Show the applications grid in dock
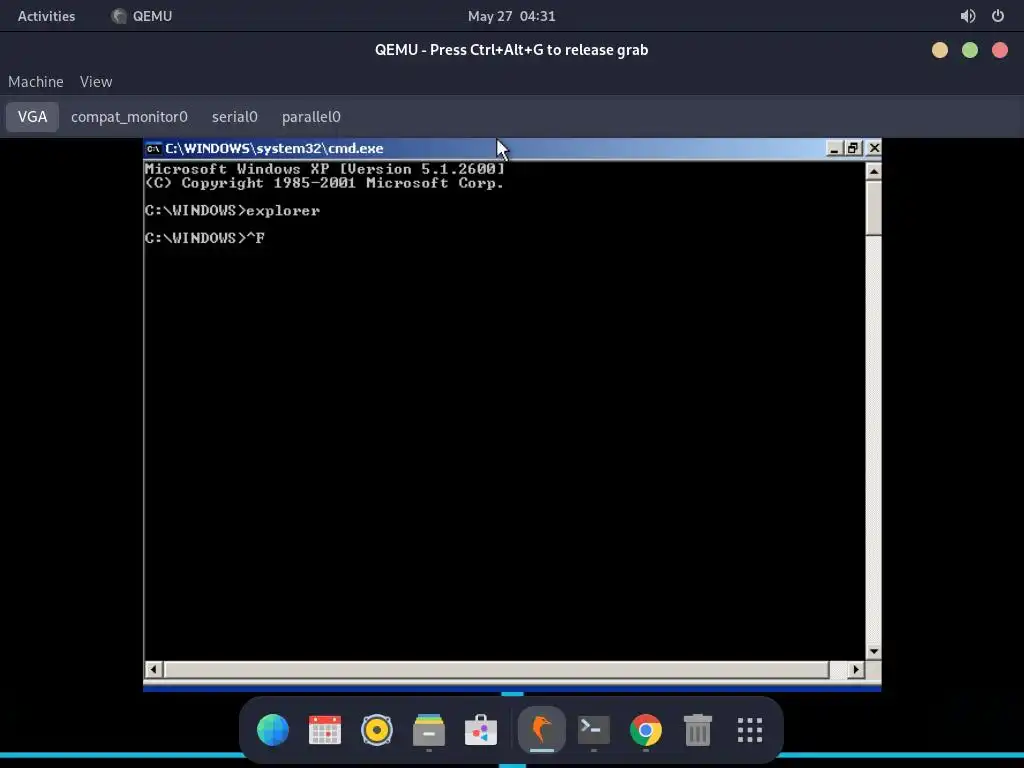The image size is (1024, 768). coord(750,729)
